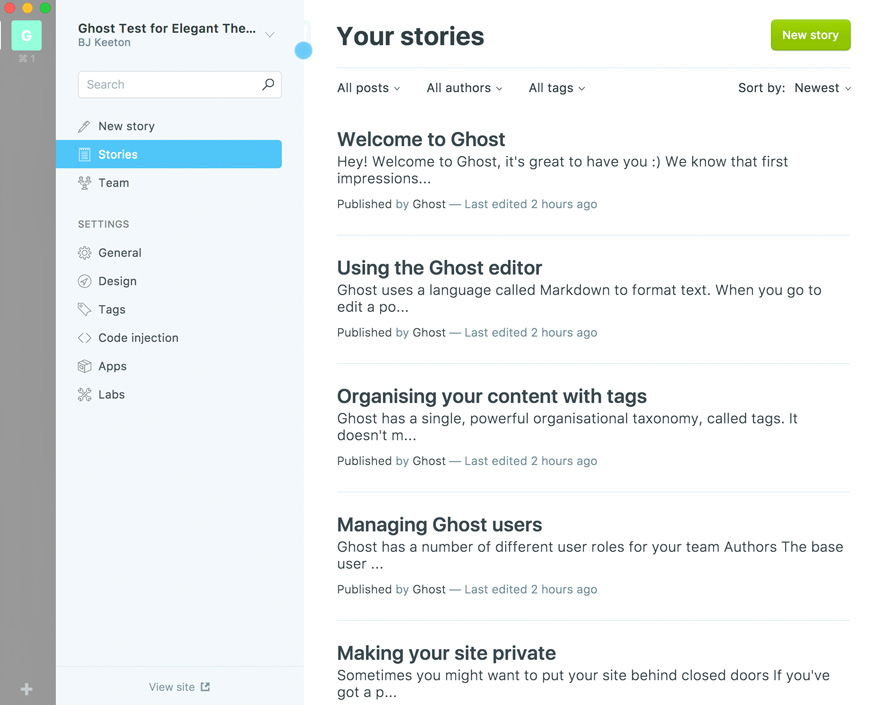The image size is (880, 705).
Task: Click the magnifier icon in the search box
Action: (x=268, y=85)
